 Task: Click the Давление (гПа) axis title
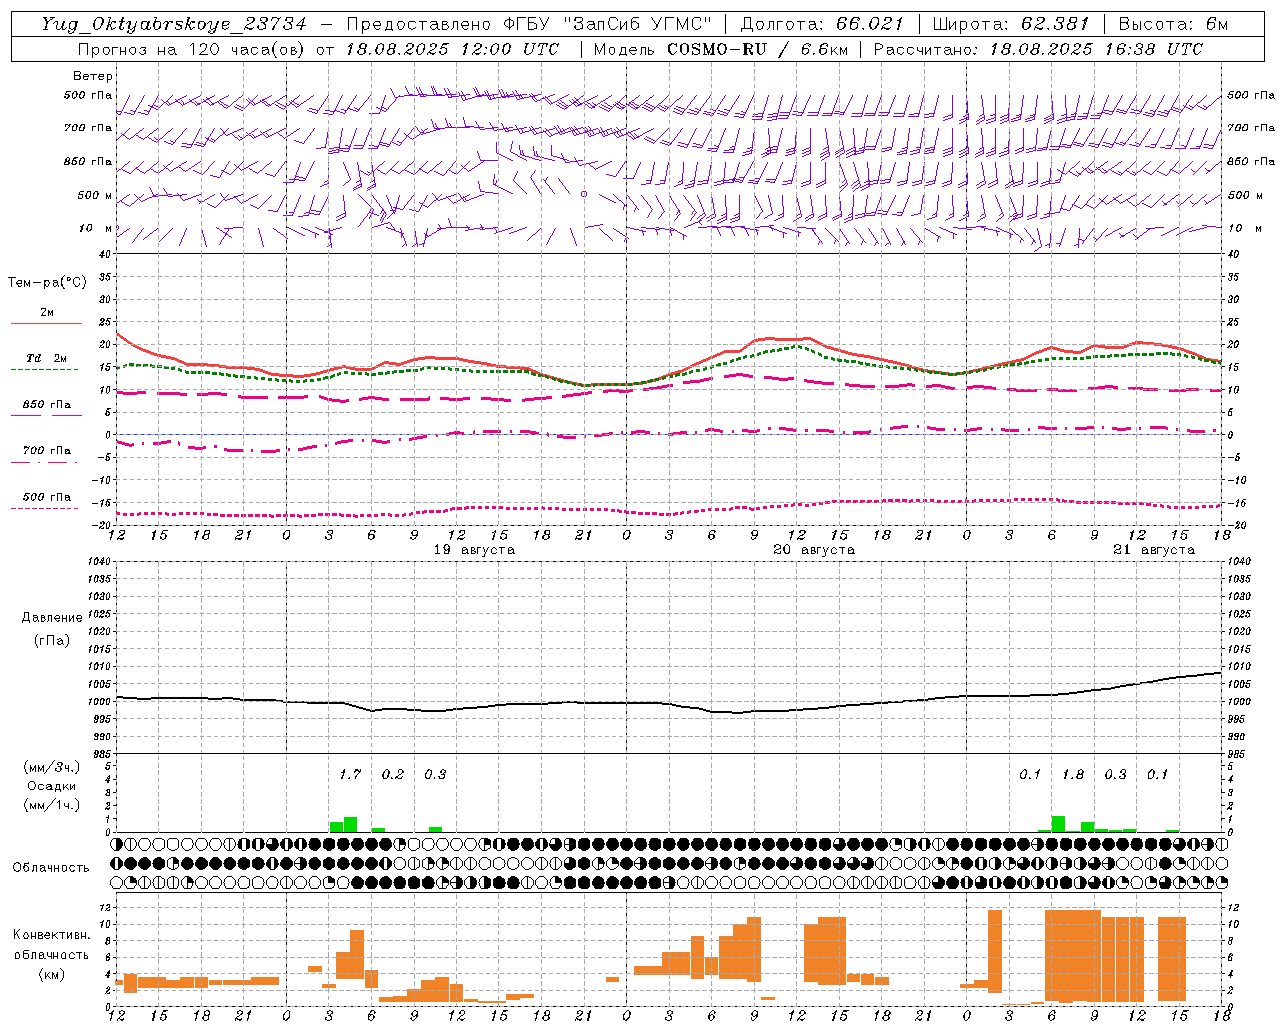pos(52,629)
